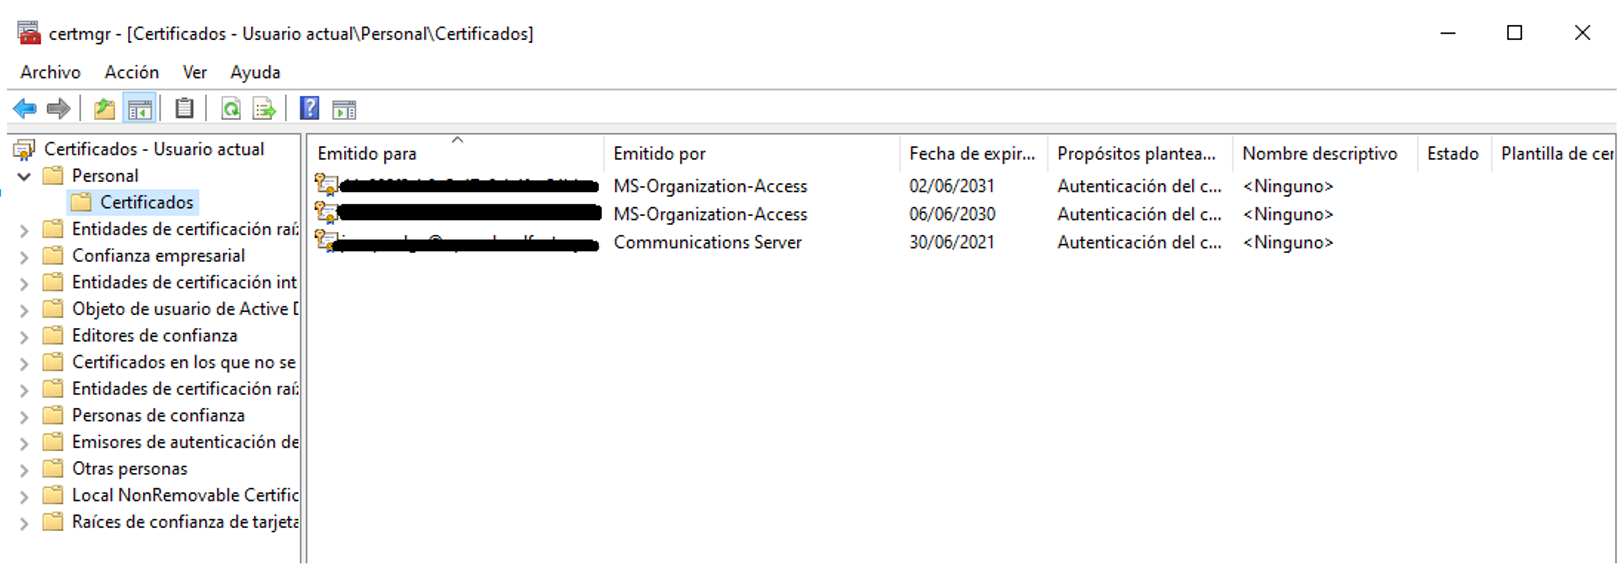1620x565 pixels.
Task: Toggle the action pane toolbar icon
Action: pos(344,109)
